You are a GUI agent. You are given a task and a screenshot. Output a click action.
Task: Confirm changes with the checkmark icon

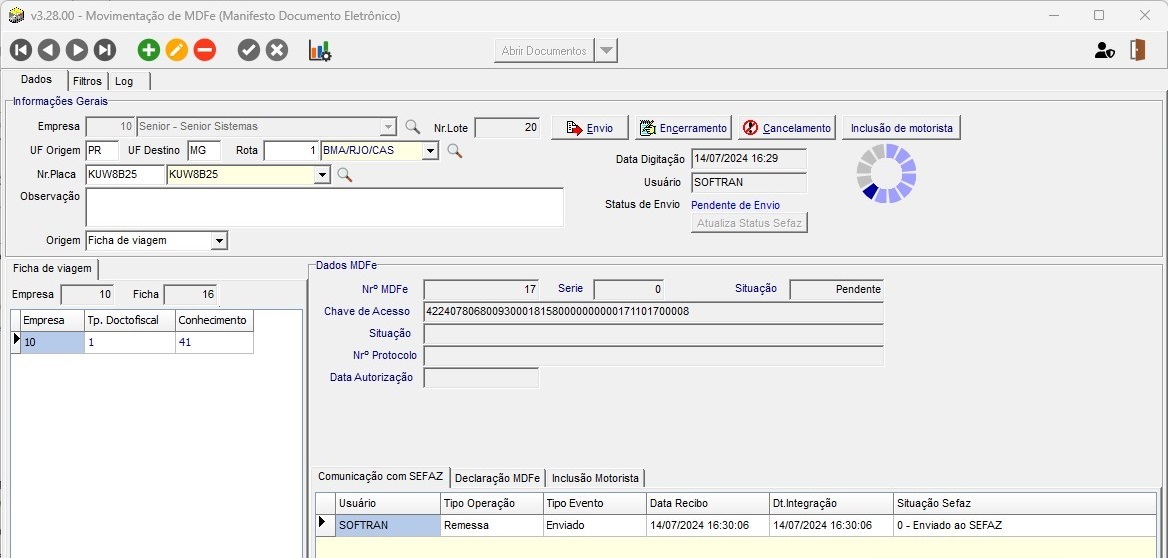click(x=249, y=50)
